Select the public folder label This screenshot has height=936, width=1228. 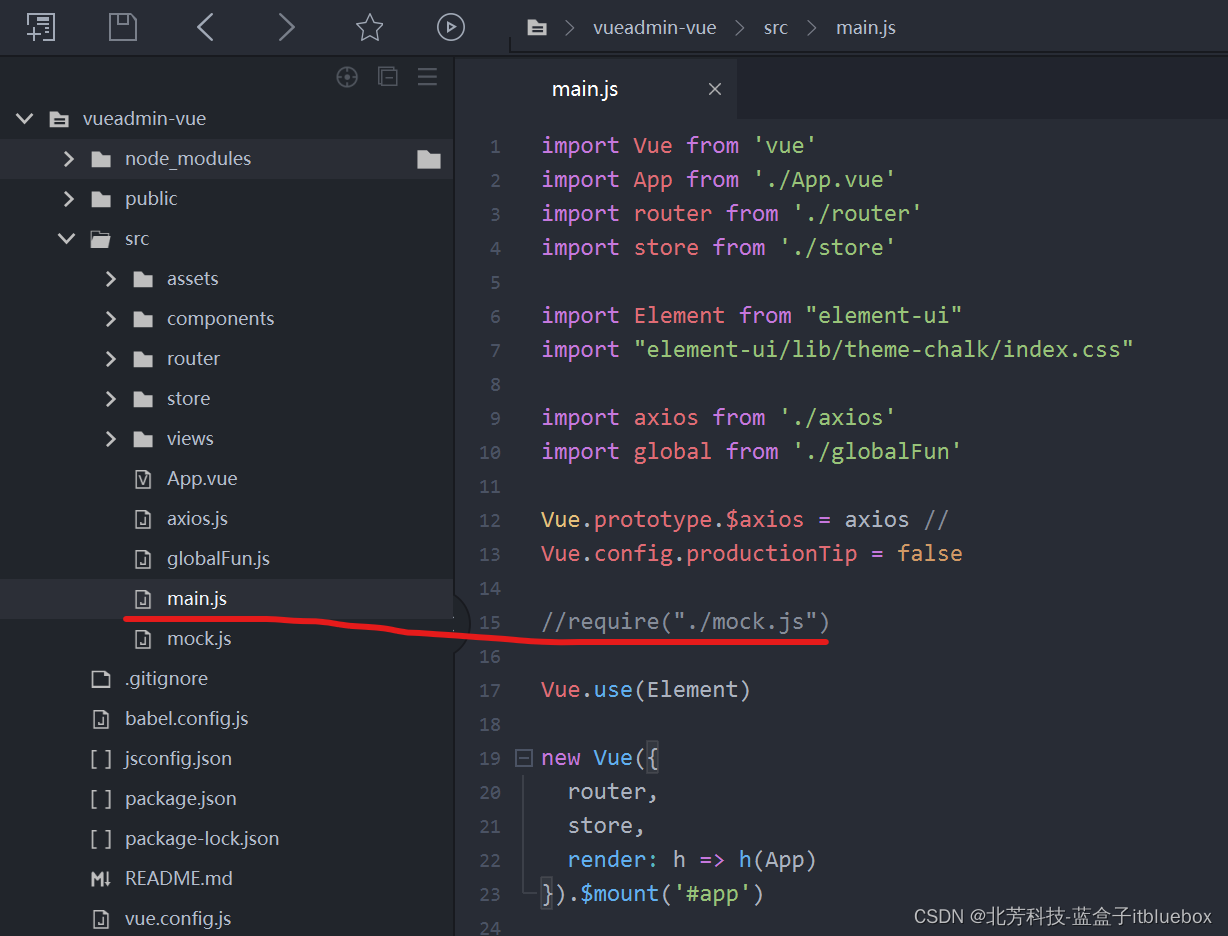(x=151, y=199)
